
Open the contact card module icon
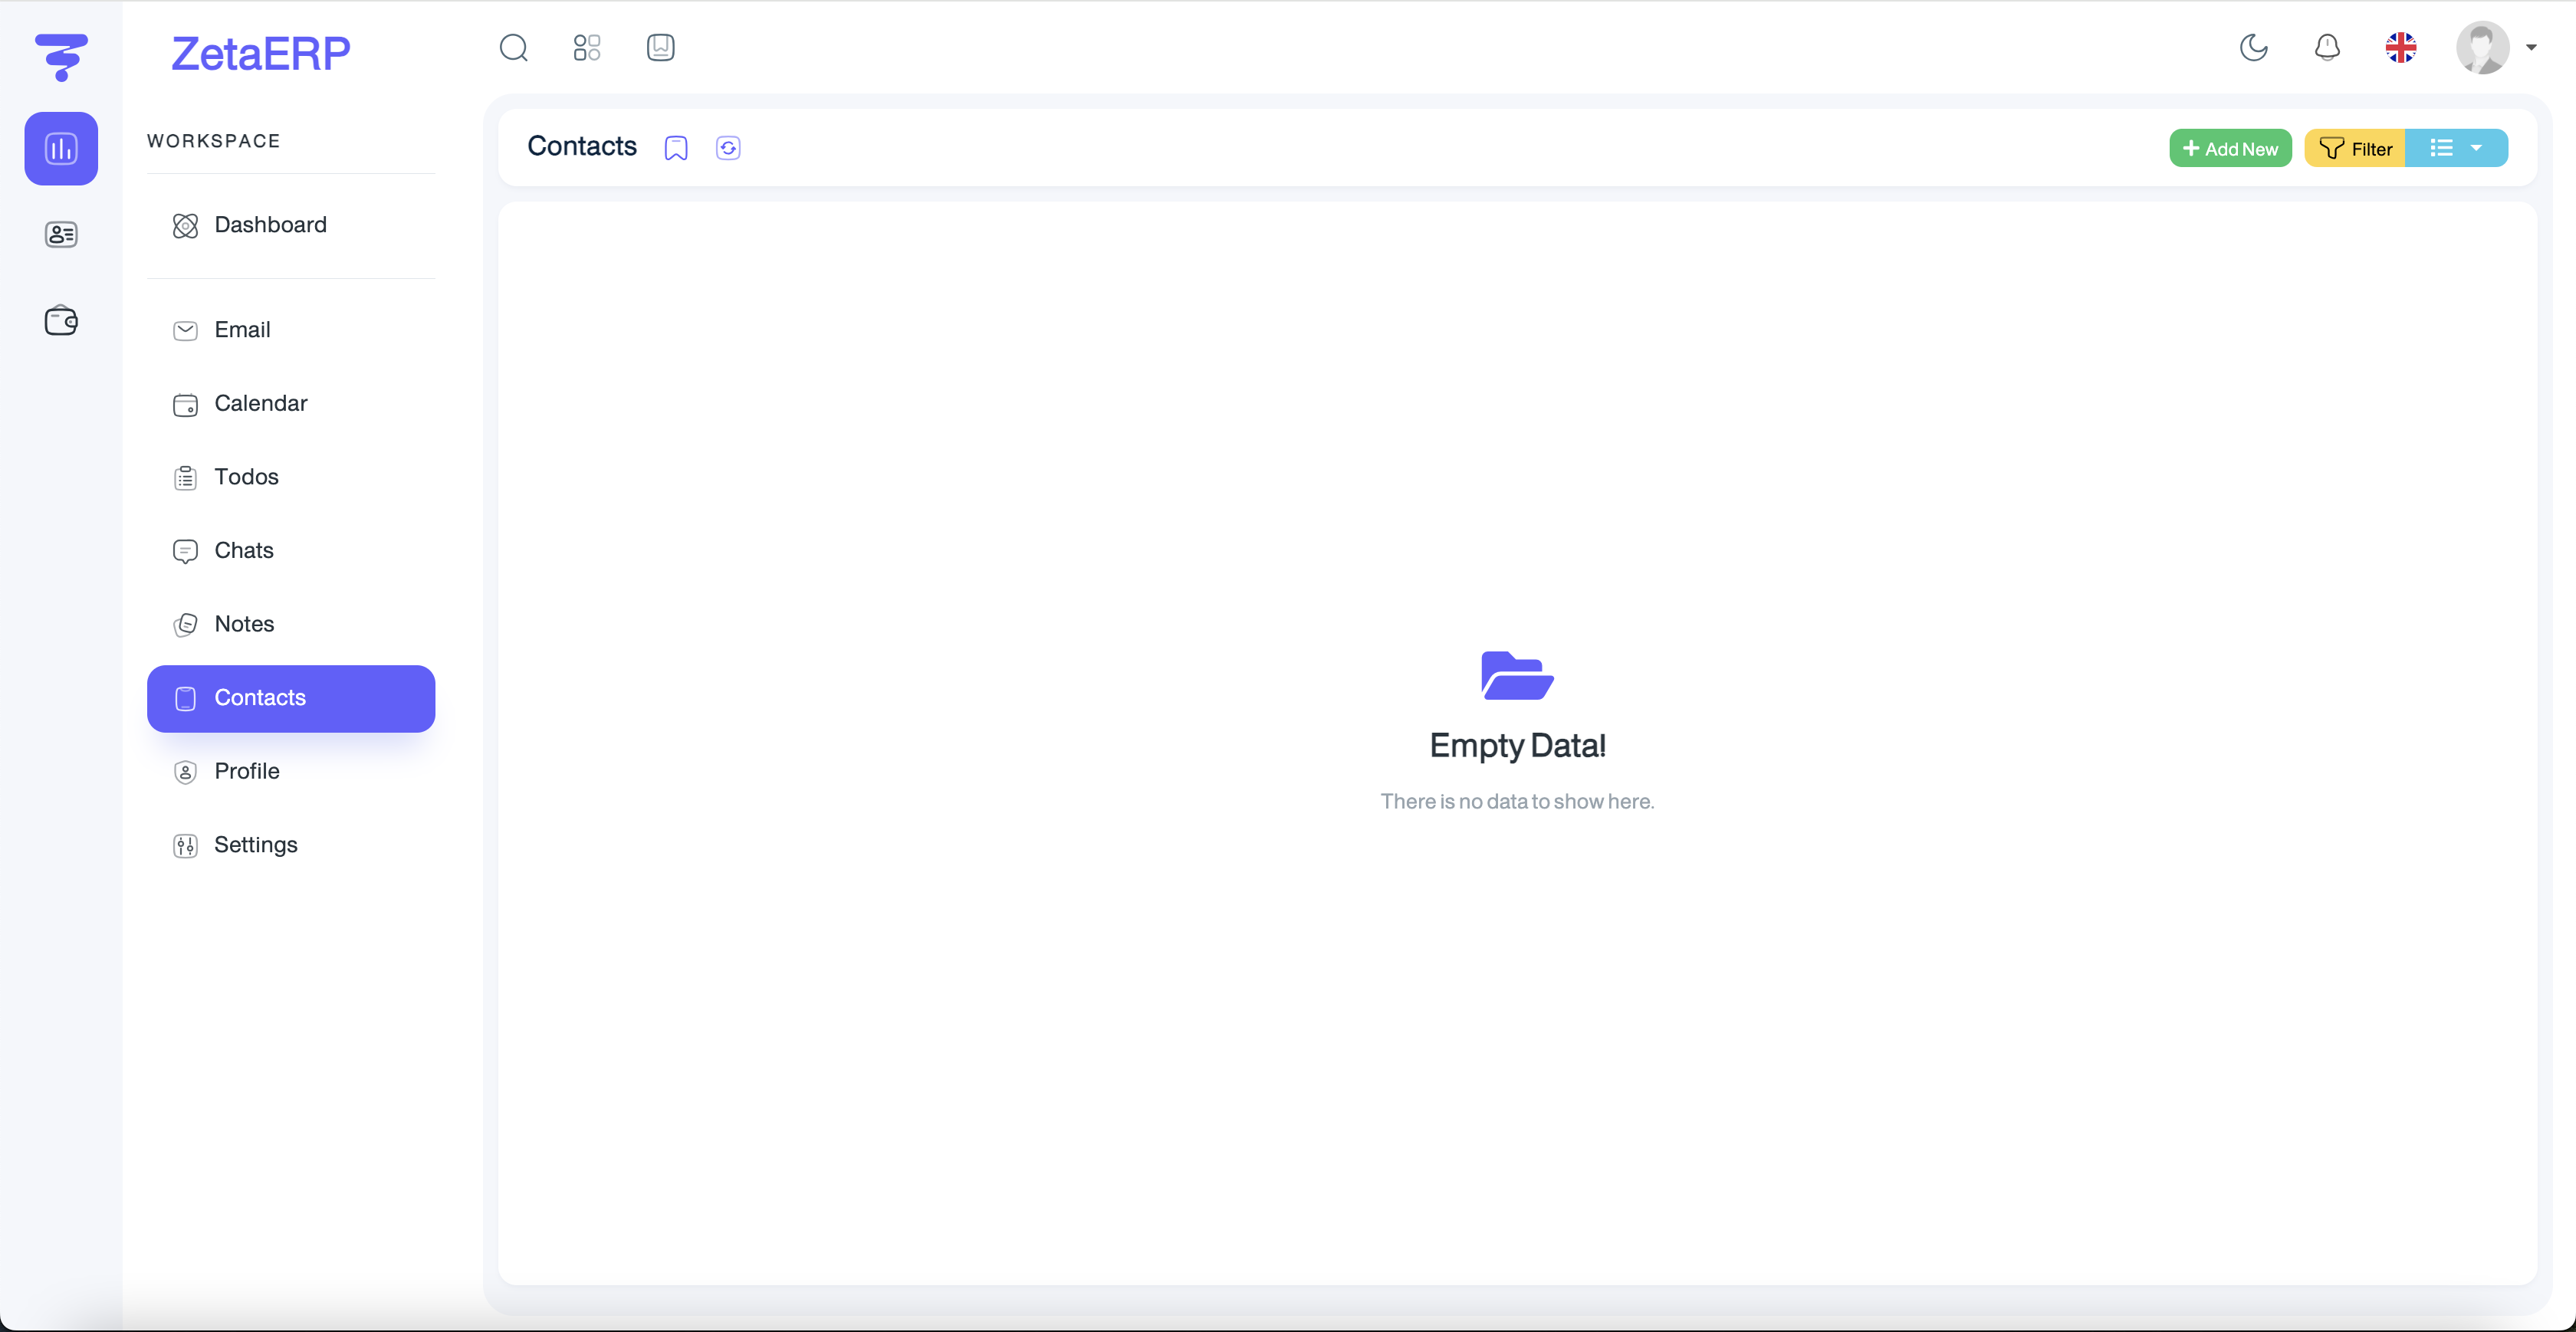(x=61, y=235)
